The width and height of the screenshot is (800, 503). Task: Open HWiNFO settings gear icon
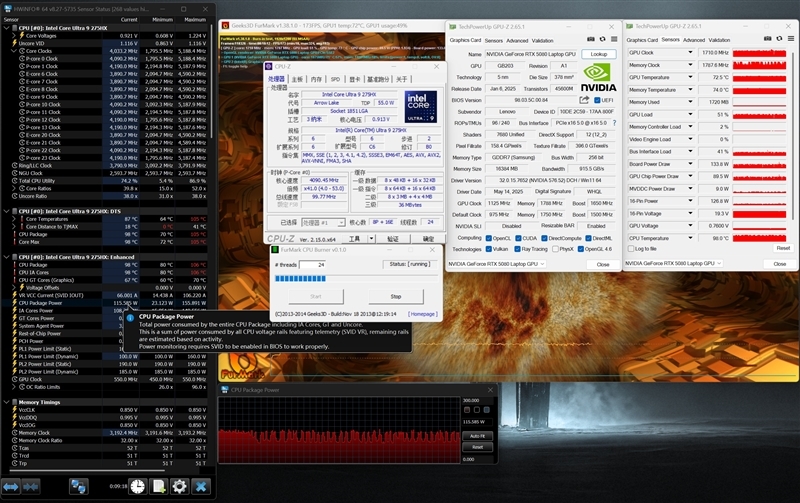180,487
